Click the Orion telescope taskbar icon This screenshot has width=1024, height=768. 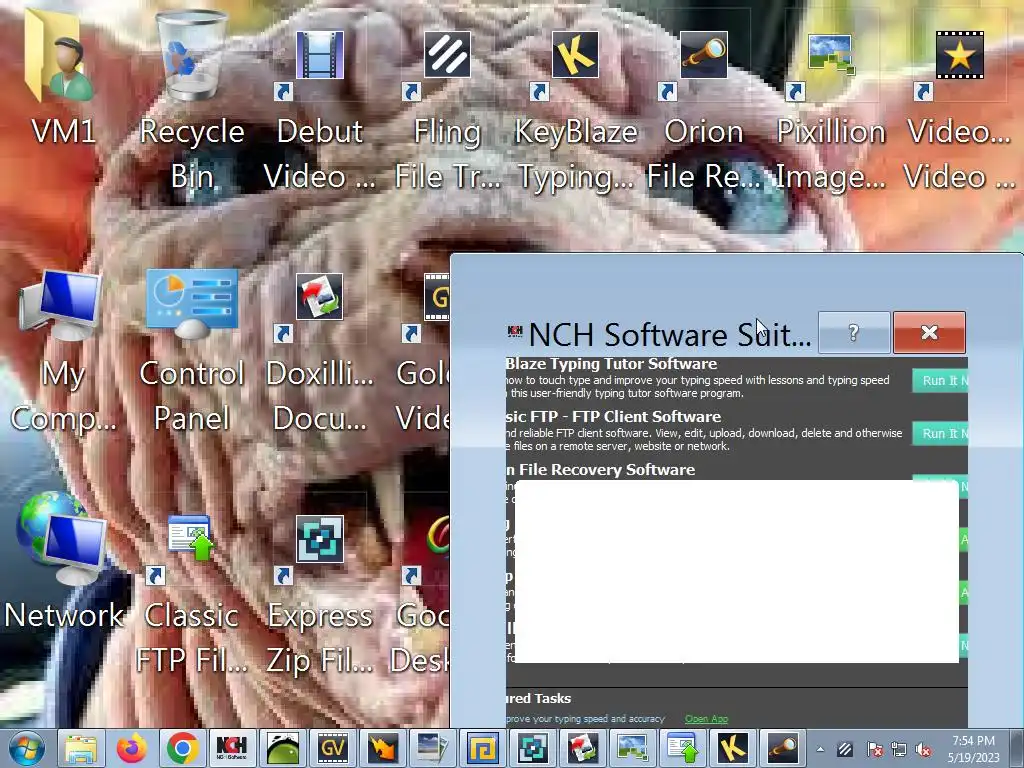(x=782, y=748)
